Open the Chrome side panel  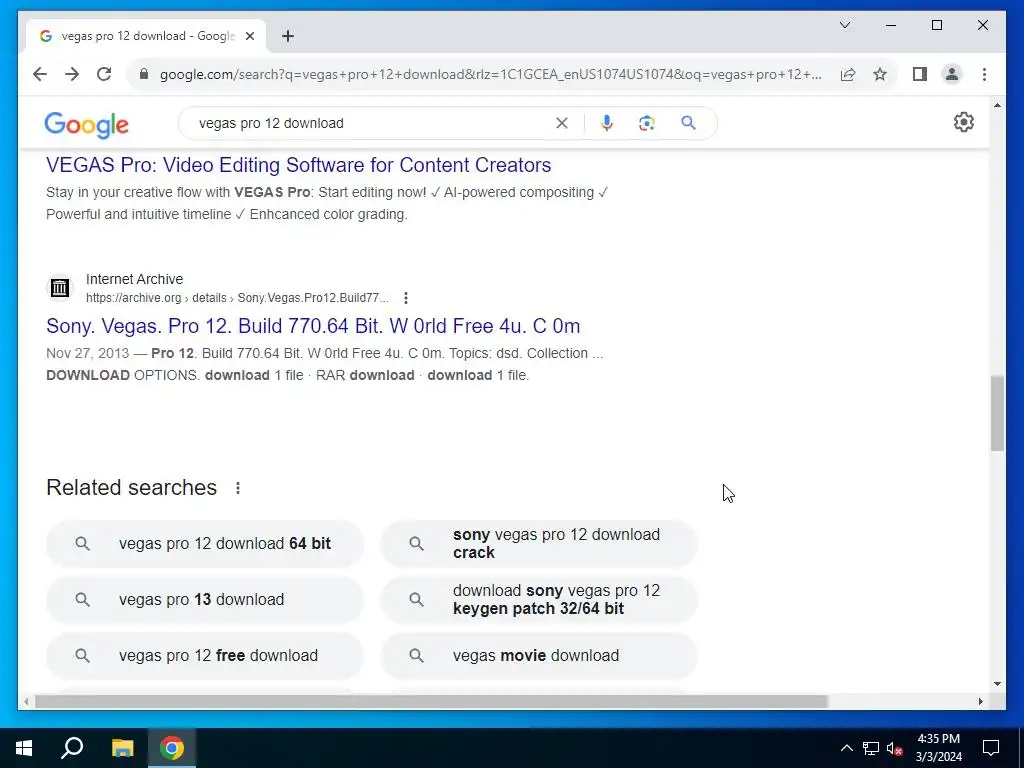(x=920, y=74)
